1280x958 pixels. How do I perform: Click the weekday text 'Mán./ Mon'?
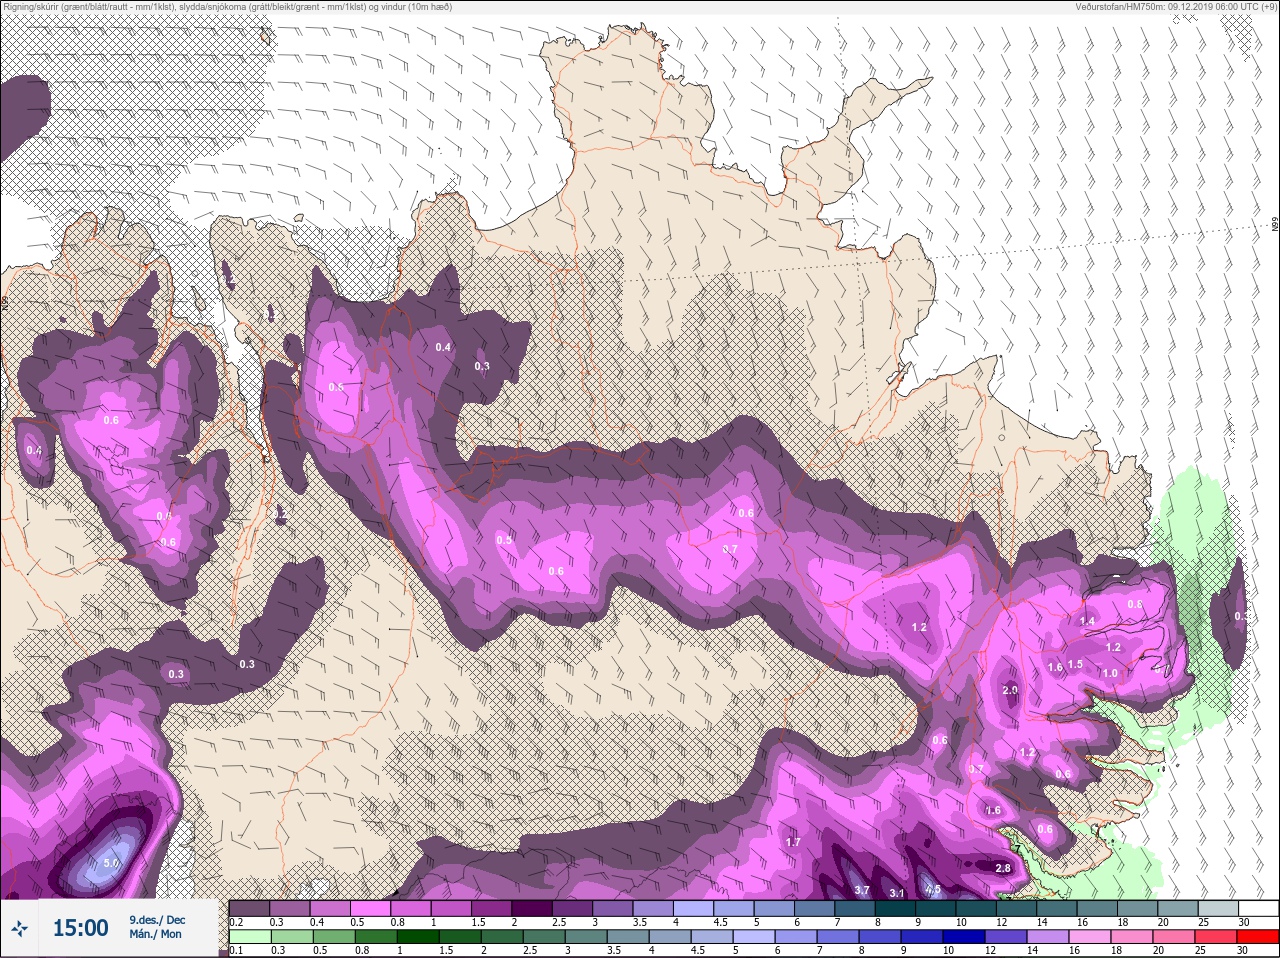[x=155, y=934]
